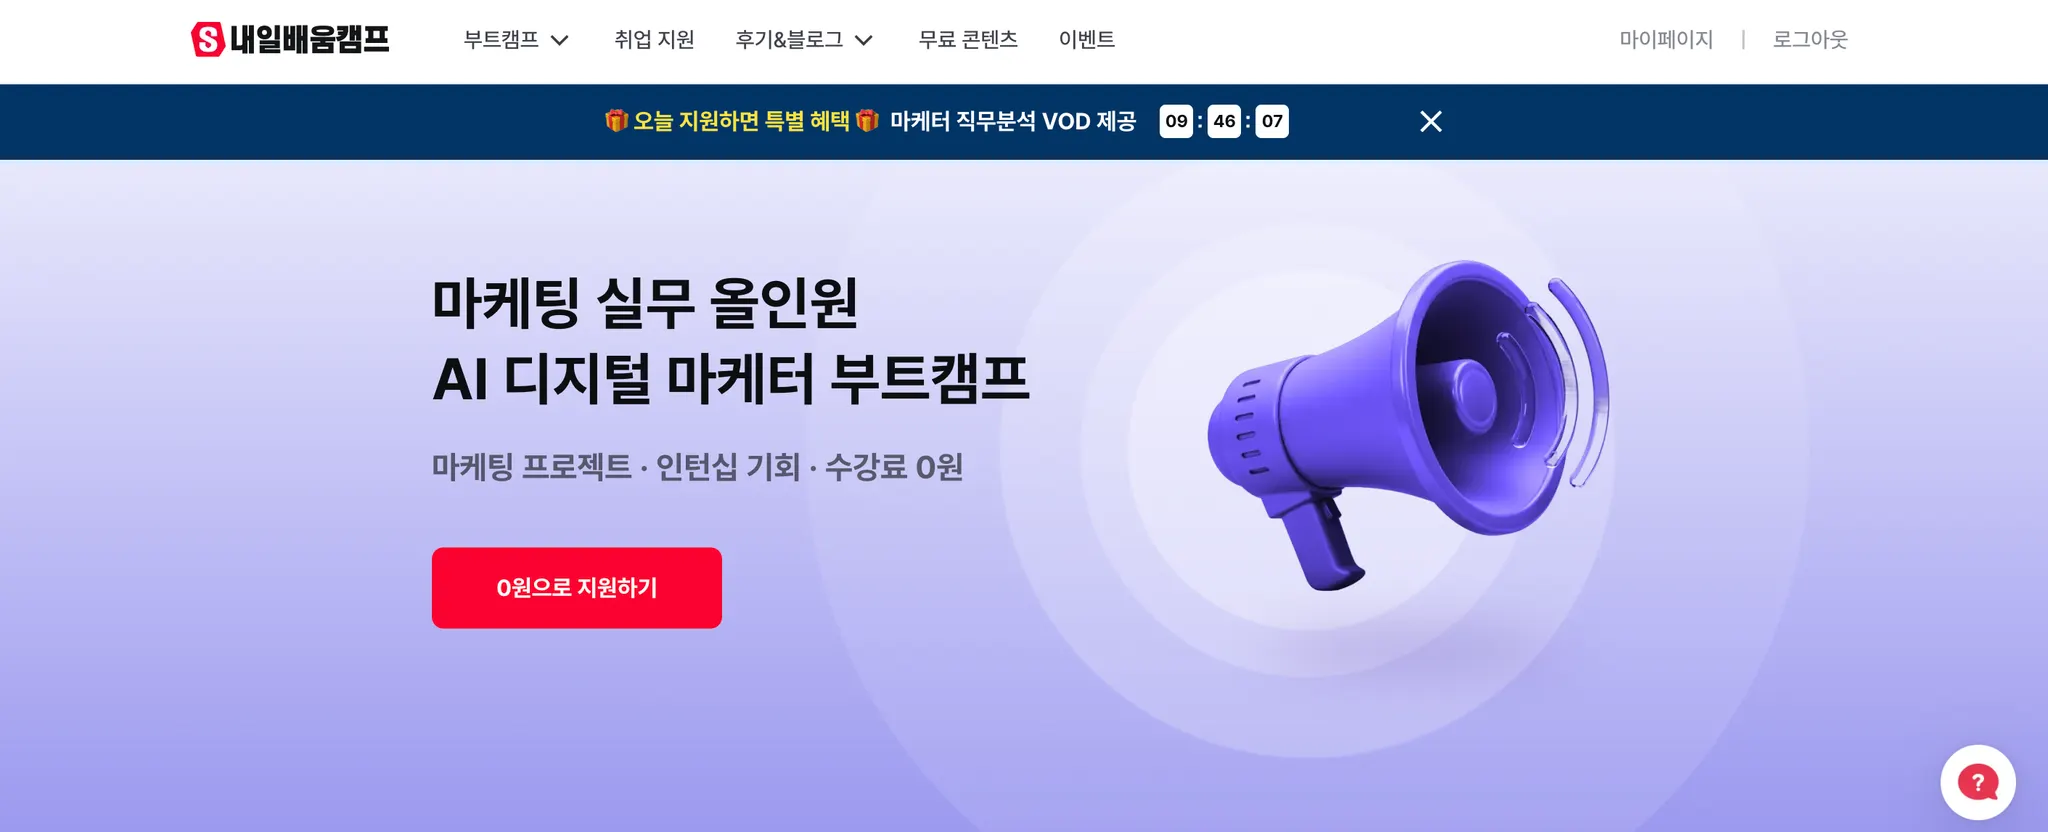Click the gift icon after 특별 혜택
This screenshot has width=2048, height=832.
867,121
